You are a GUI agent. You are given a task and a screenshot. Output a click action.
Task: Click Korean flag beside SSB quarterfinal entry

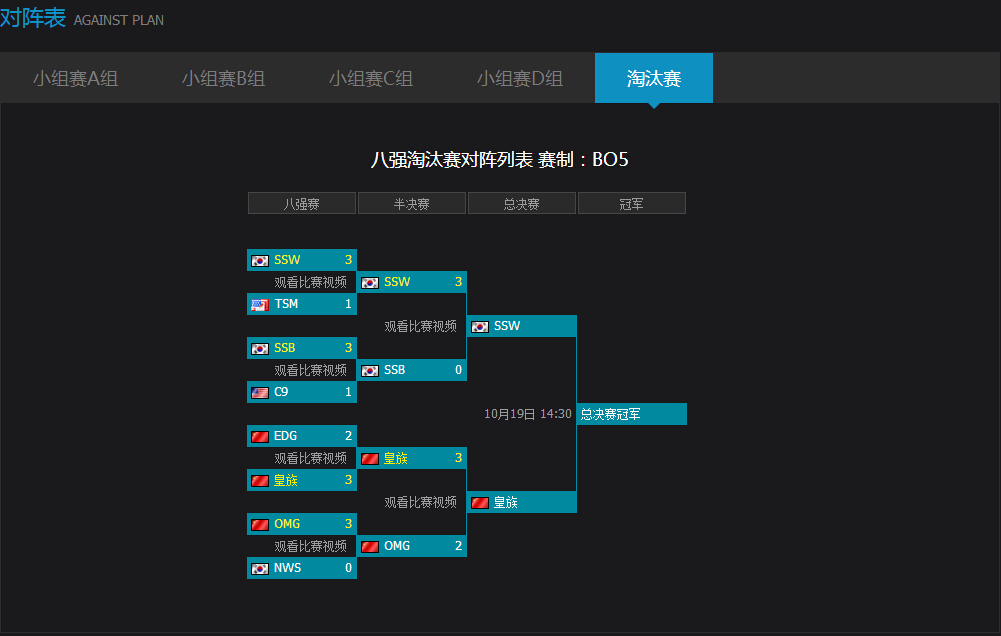coord(260,349)
